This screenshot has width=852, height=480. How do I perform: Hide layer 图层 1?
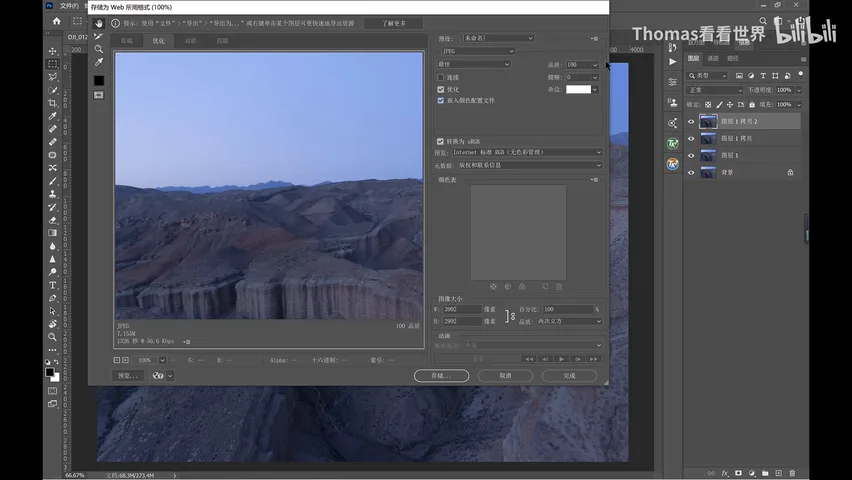tap(691, 155)
